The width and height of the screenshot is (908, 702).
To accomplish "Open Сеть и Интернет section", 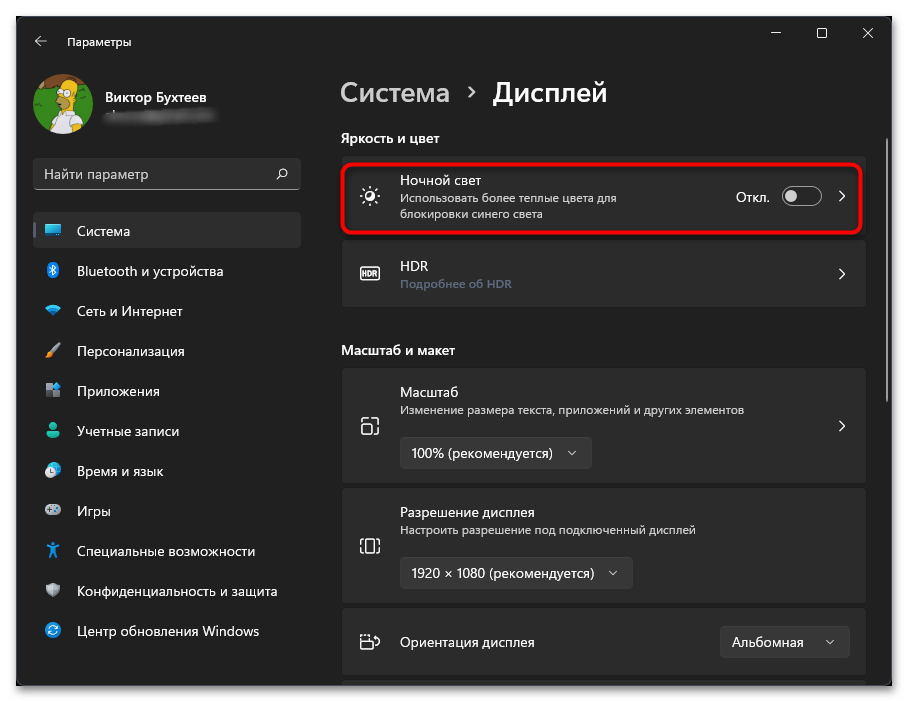I will tap(167, 310).
